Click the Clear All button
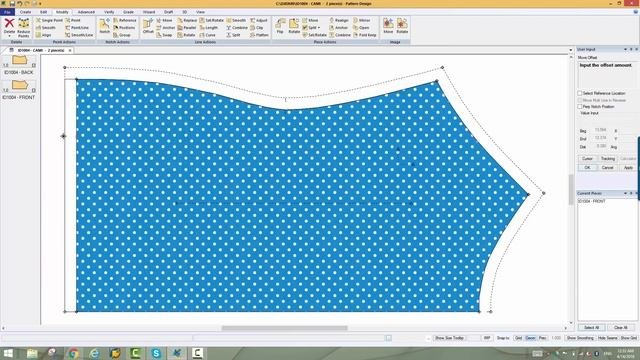640x360 pixels. tap(620, 327)
